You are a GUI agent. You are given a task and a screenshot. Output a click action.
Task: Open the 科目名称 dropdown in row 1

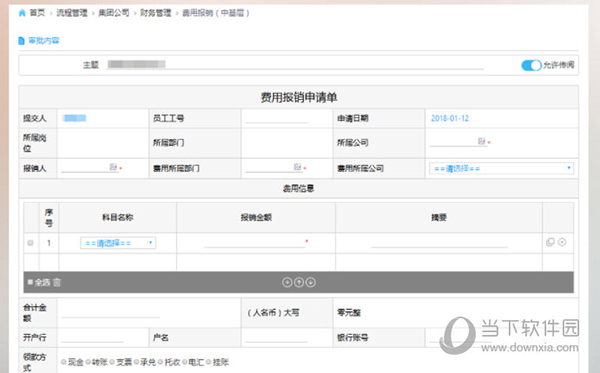click(x=118, y=243)
